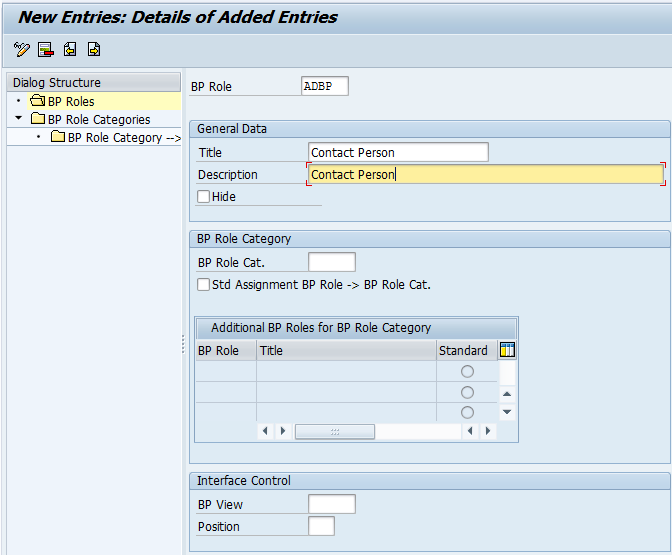Click the Display/Change pencil toolbar icon
The image size is (672, 555).
(21, 49)
